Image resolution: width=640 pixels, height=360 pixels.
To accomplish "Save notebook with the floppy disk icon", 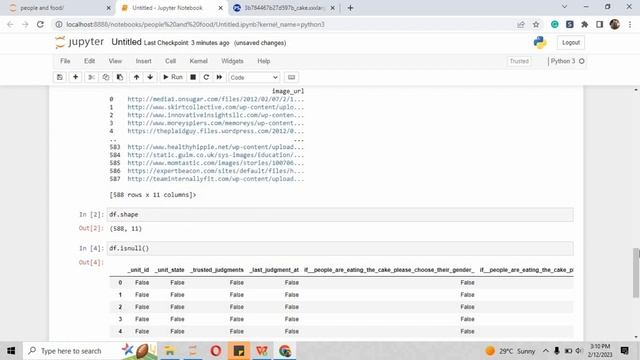I will (60, 77).
